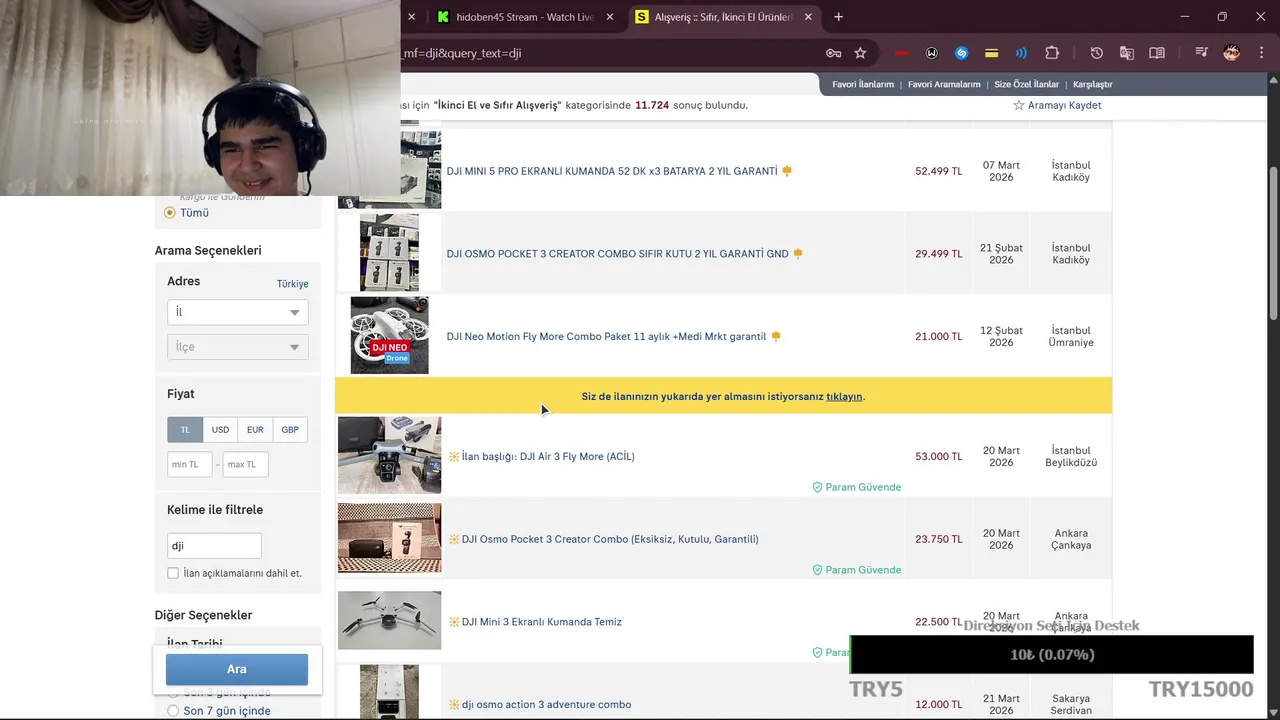Open the saved passwords key icon
1280x720 pixels.
point(833,53)
